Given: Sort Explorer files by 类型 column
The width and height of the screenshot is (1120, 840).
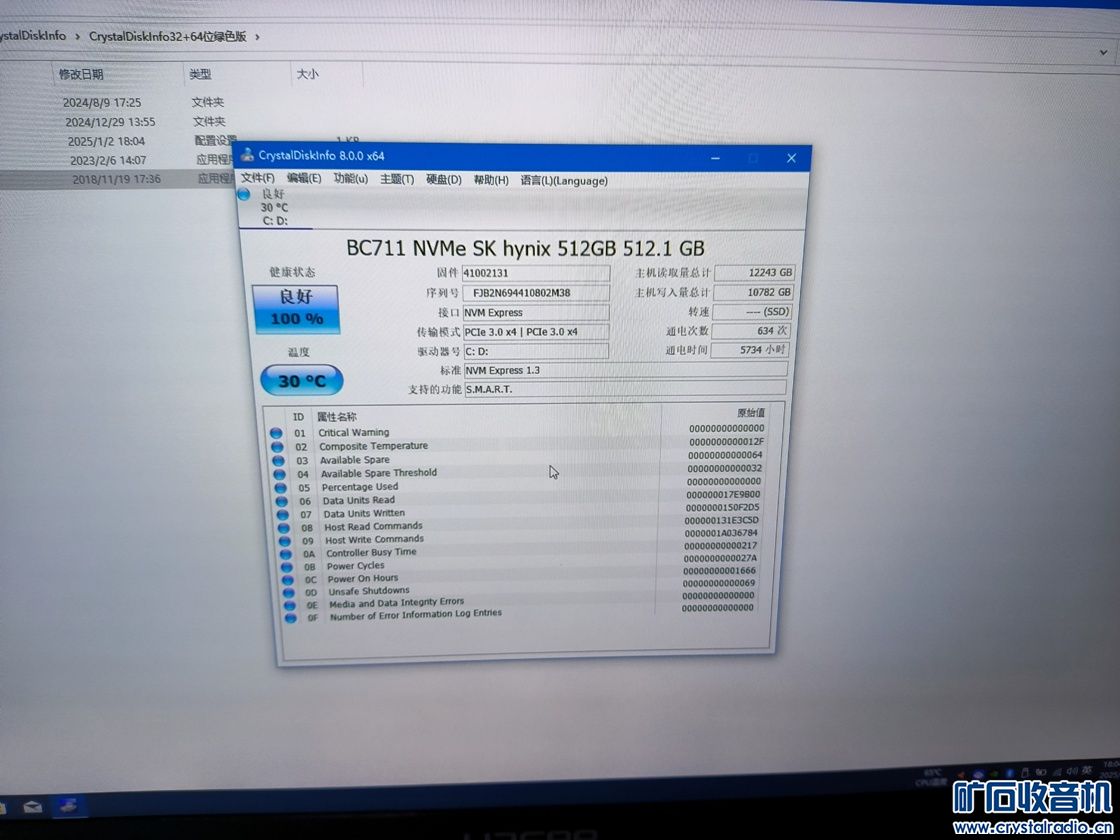Looking at the screenshot, I should coord(200,74).
